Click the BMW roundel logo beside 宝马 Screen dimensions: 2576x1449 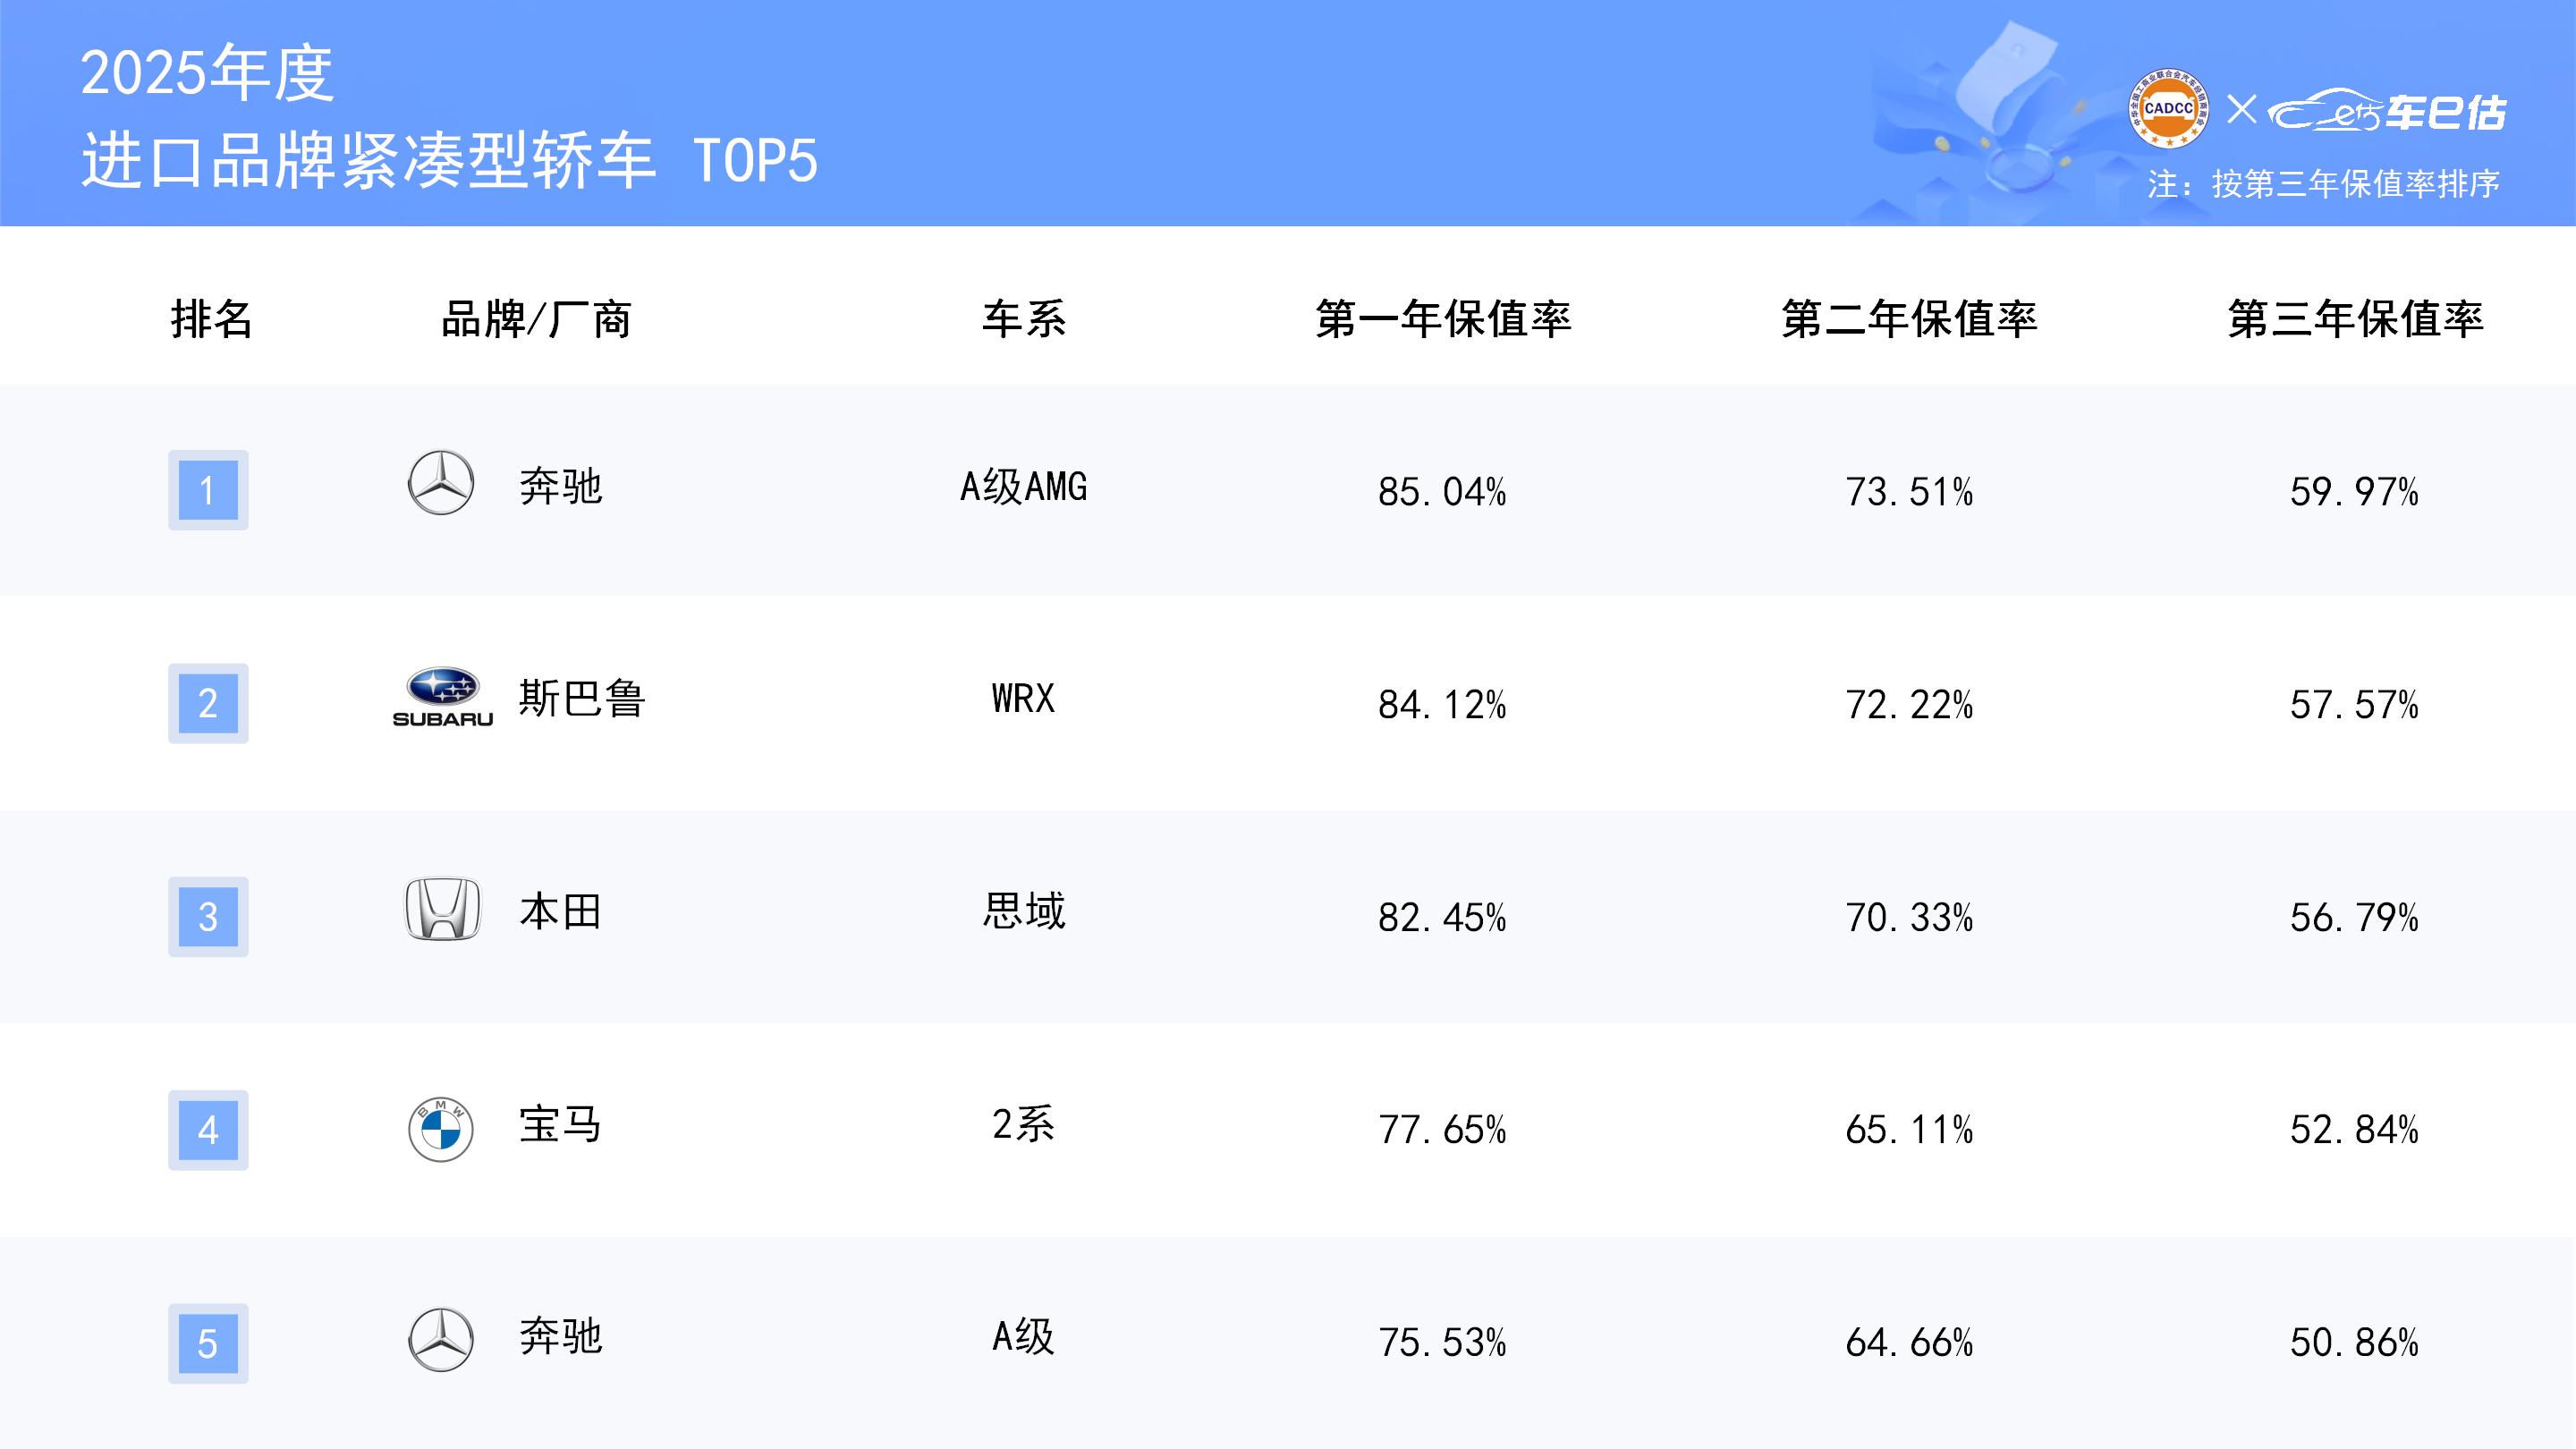(x=441, y=1129)
